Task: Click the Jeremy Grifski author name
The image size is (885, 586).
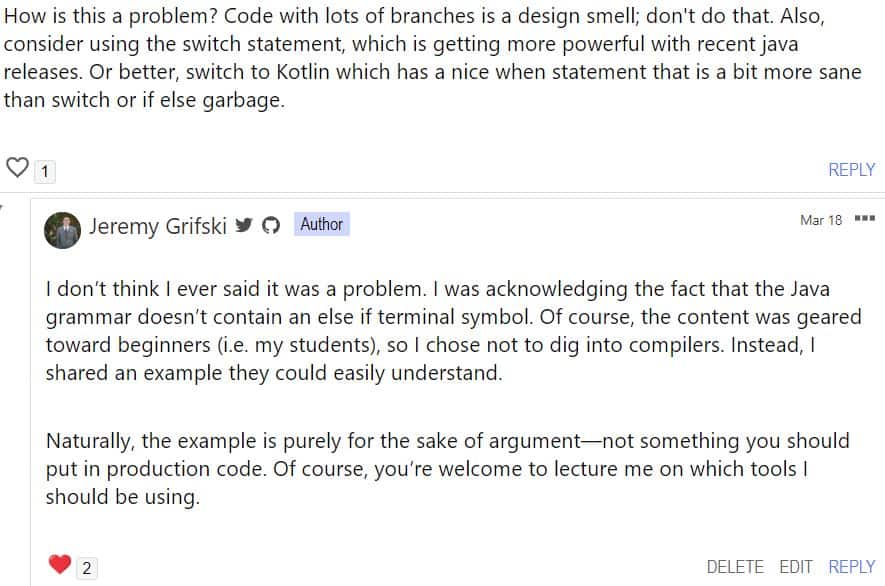Action: point(159,226)
